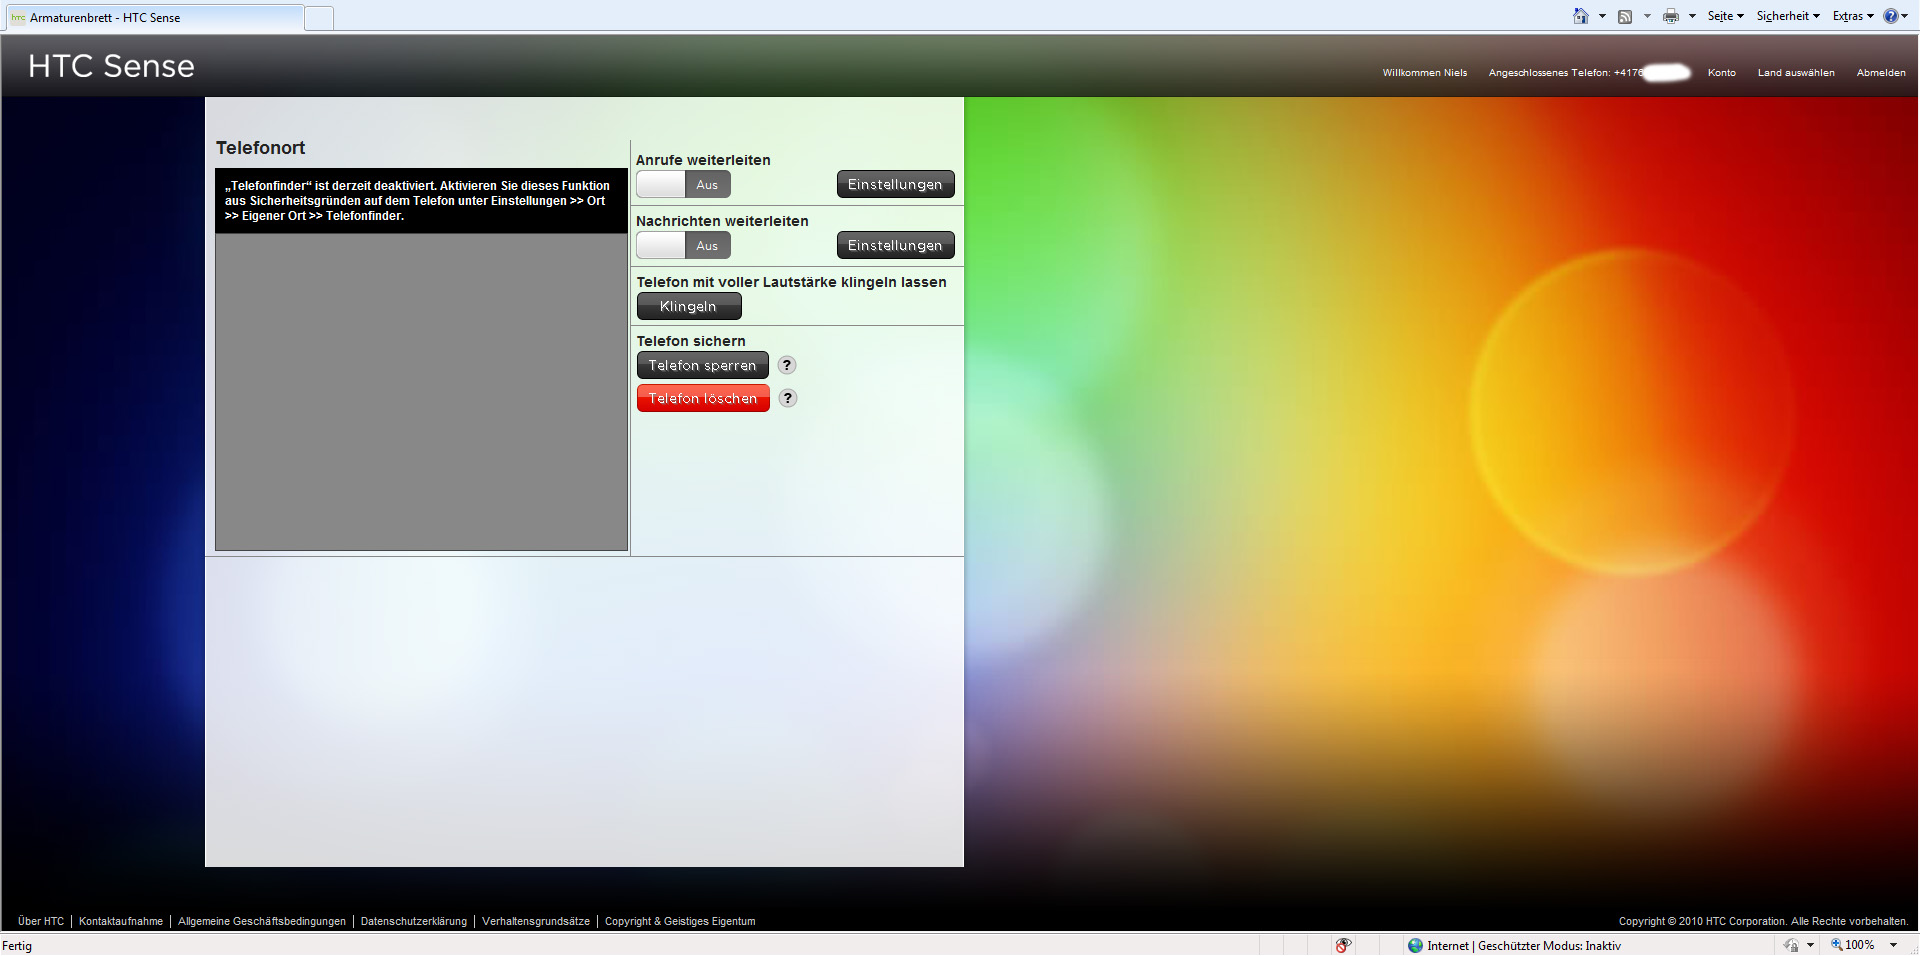The width and height of the screenshot is (1920, 956).
Task: Click Telefon mit voller Lautstärke klingeln lassen text
Action: pyautogui.click(x=791, y=282)
